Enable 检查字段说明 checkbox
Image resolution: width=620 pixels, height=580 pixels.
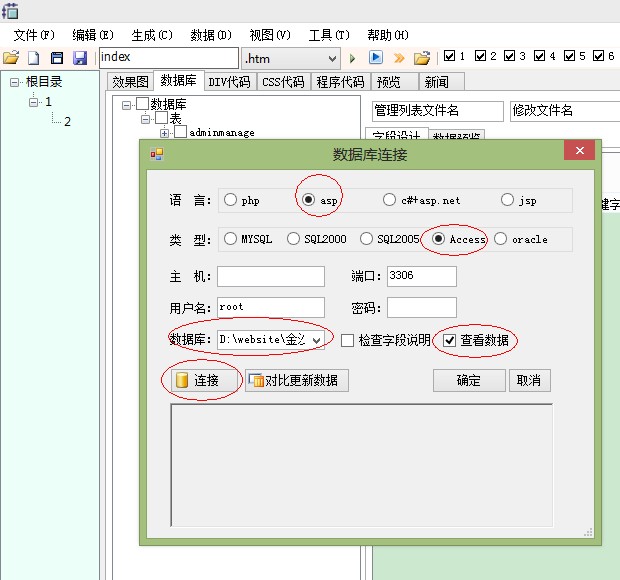tap(347, 340)
